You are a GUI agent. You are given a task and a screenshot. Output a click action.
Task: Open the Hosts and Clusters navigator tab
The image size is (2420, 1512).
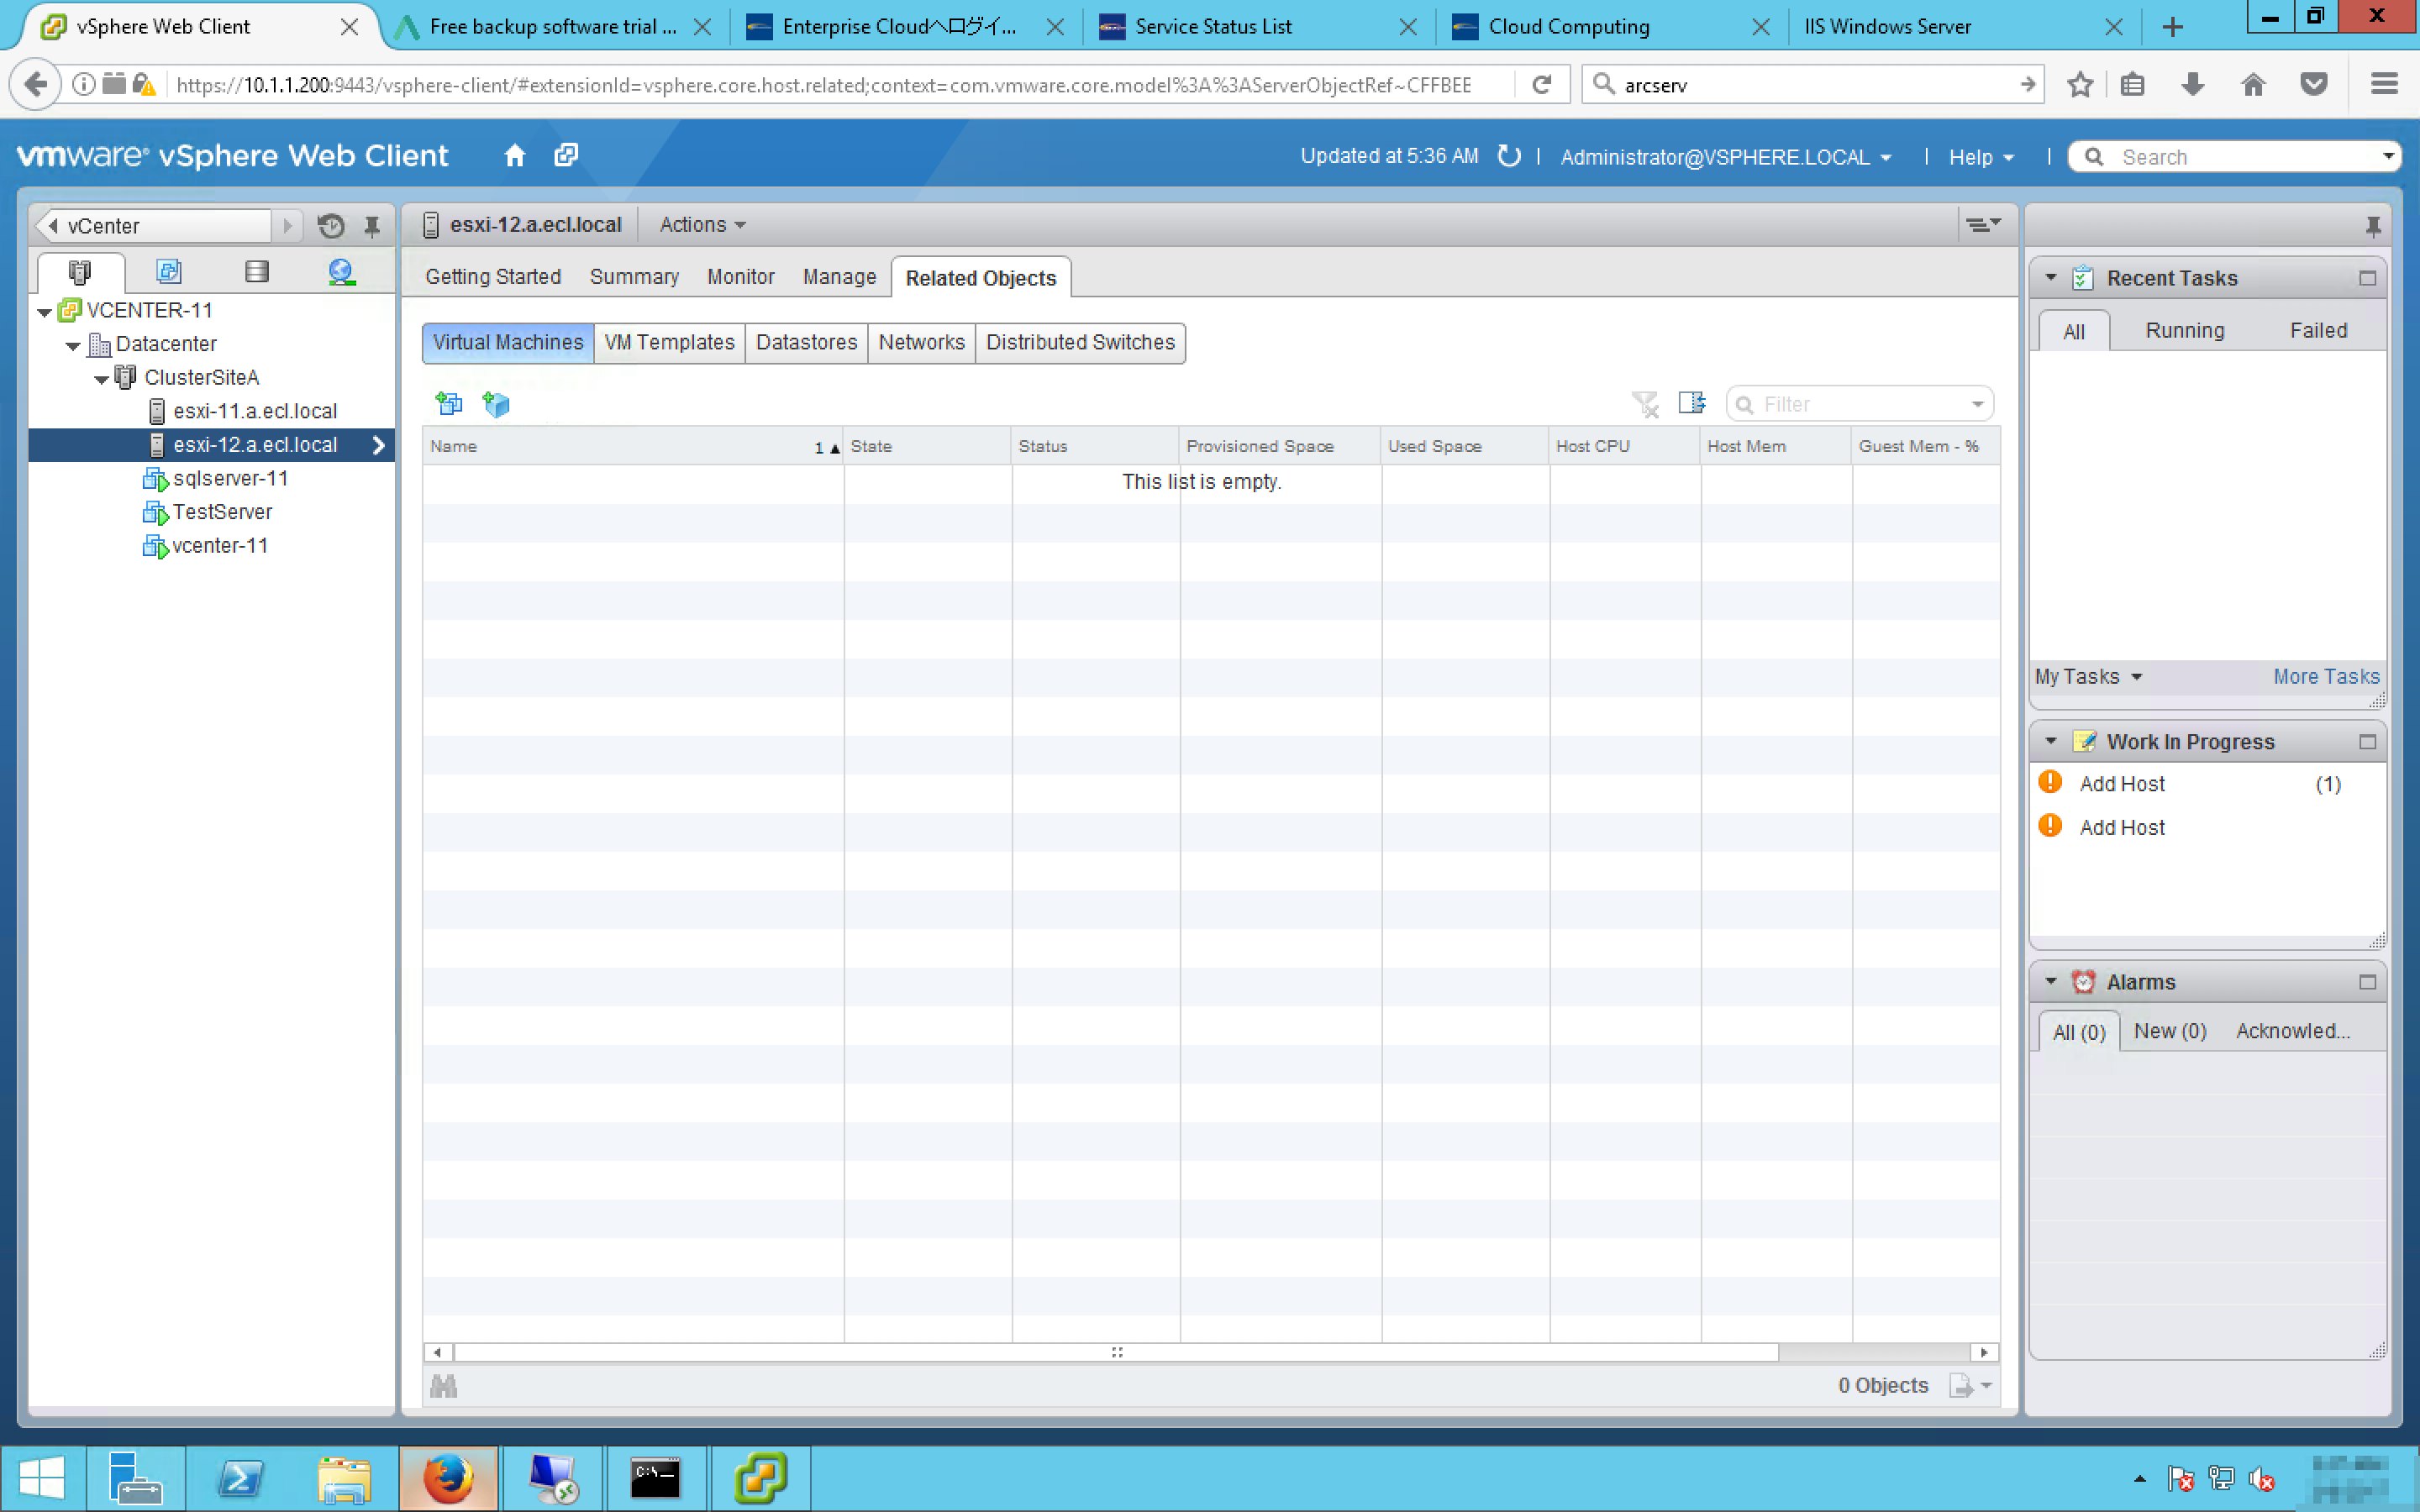pos(80,272)
